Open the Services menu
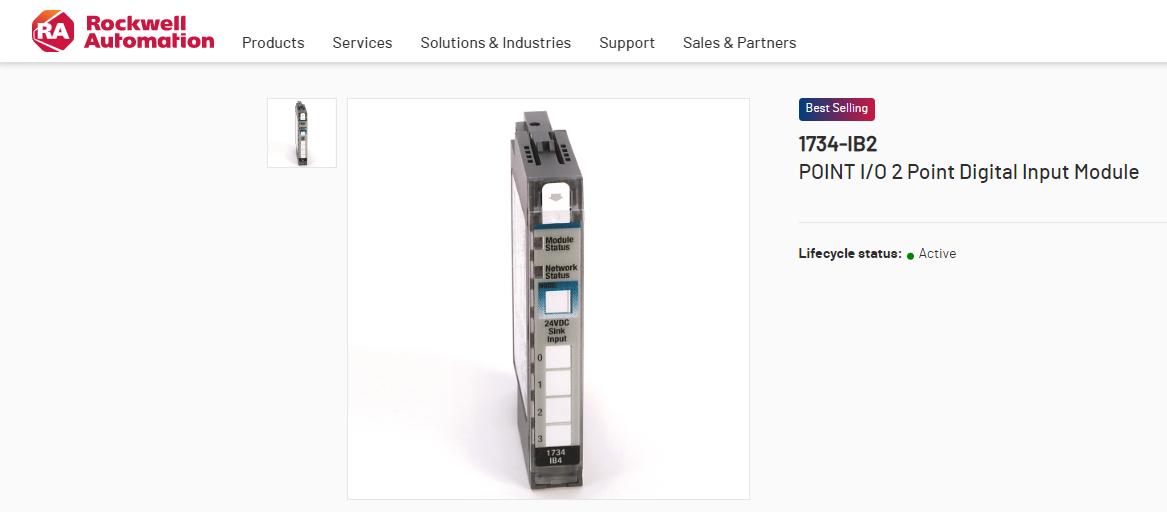 [x=362, y=43]
